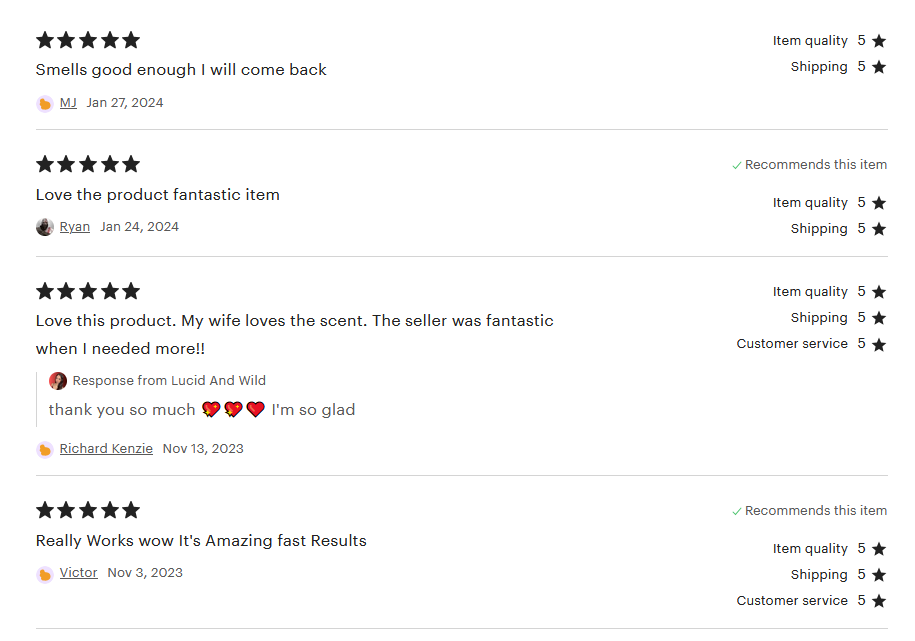Screen dimensions: 915x641
Task: Click star rating above 'Love the product fantastic item'
Action: (88, 165)
